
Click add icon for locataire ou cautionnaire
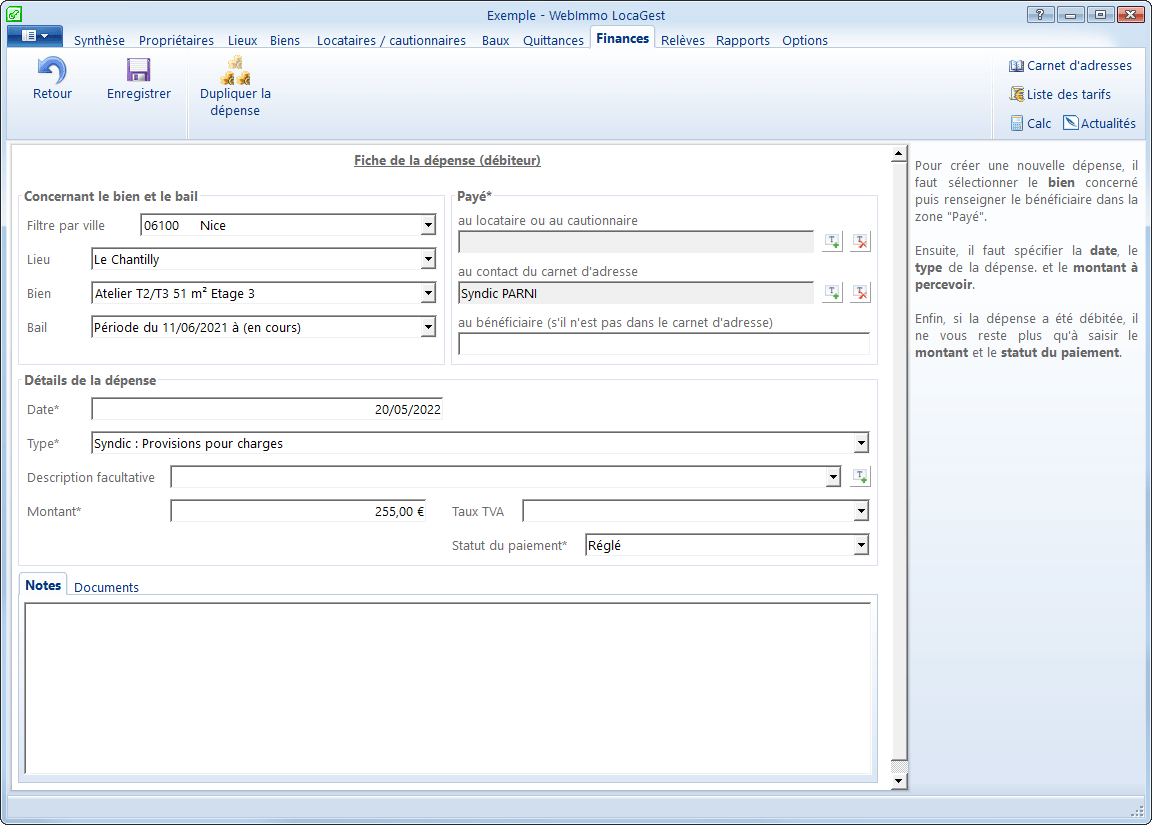click(x=832, y=242)
